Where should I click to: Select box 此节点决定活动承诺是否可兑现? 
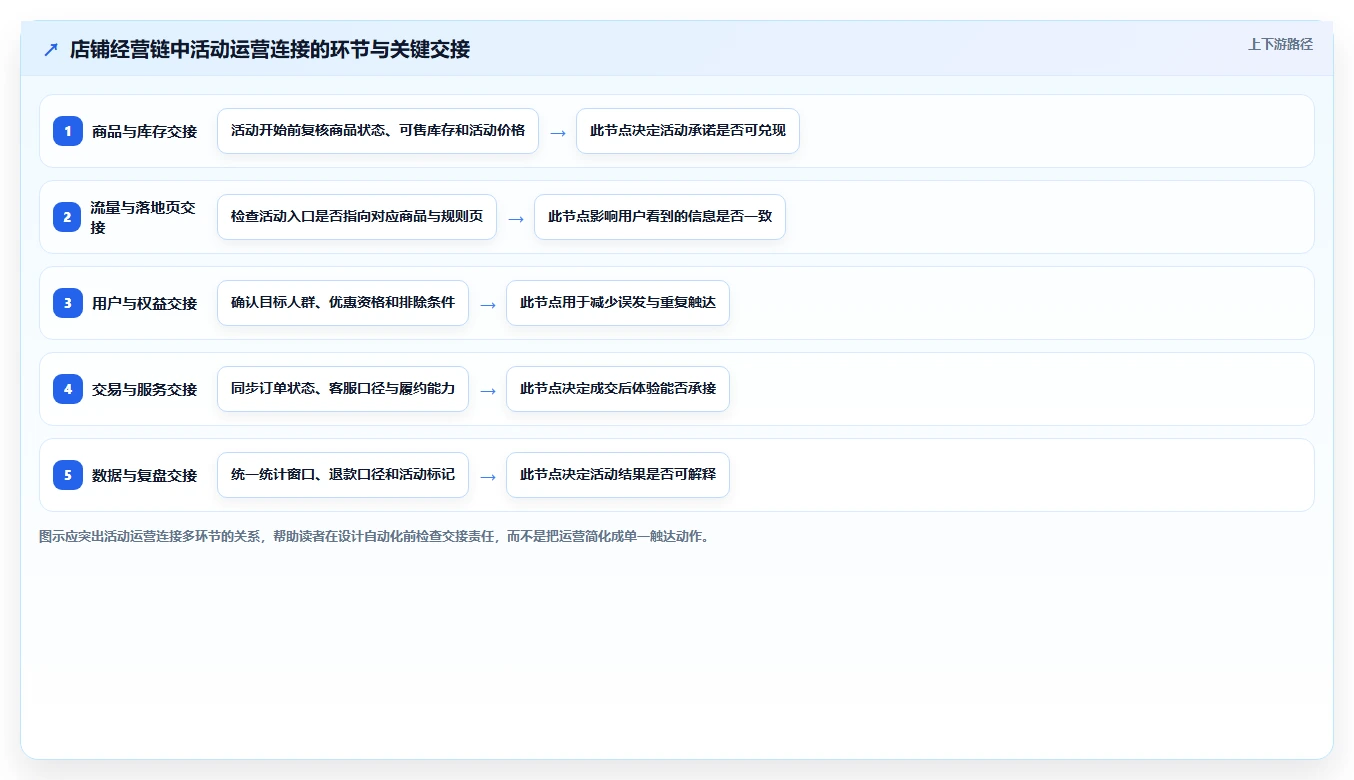pos(688,131)
